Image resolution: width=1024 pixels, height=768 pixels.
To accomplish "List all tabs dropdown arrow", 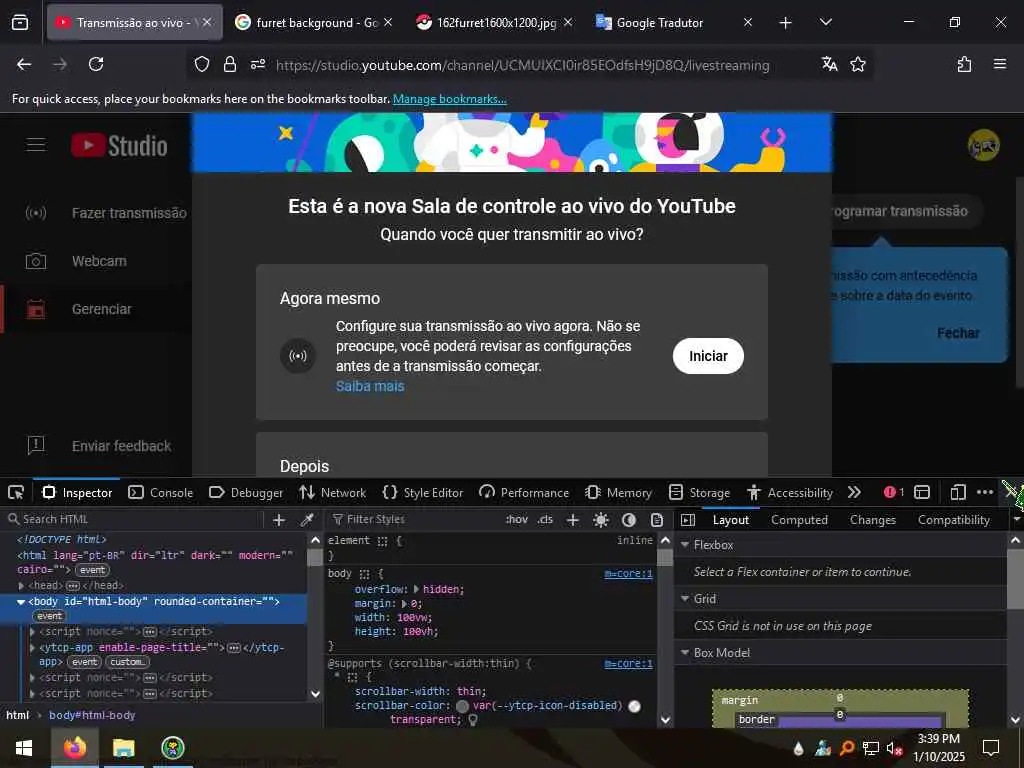I will click(826, 23).
